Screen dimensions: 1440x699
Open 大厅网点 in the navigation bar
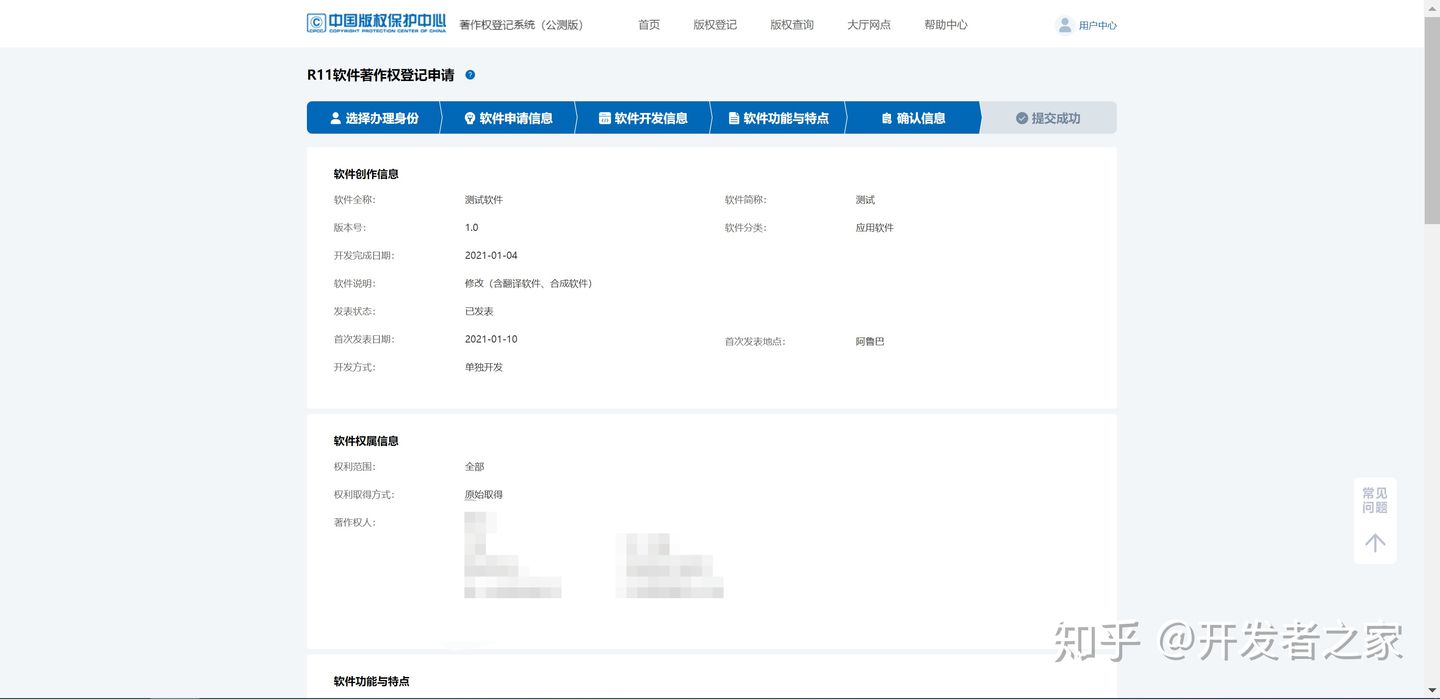(x=869, y=25)
